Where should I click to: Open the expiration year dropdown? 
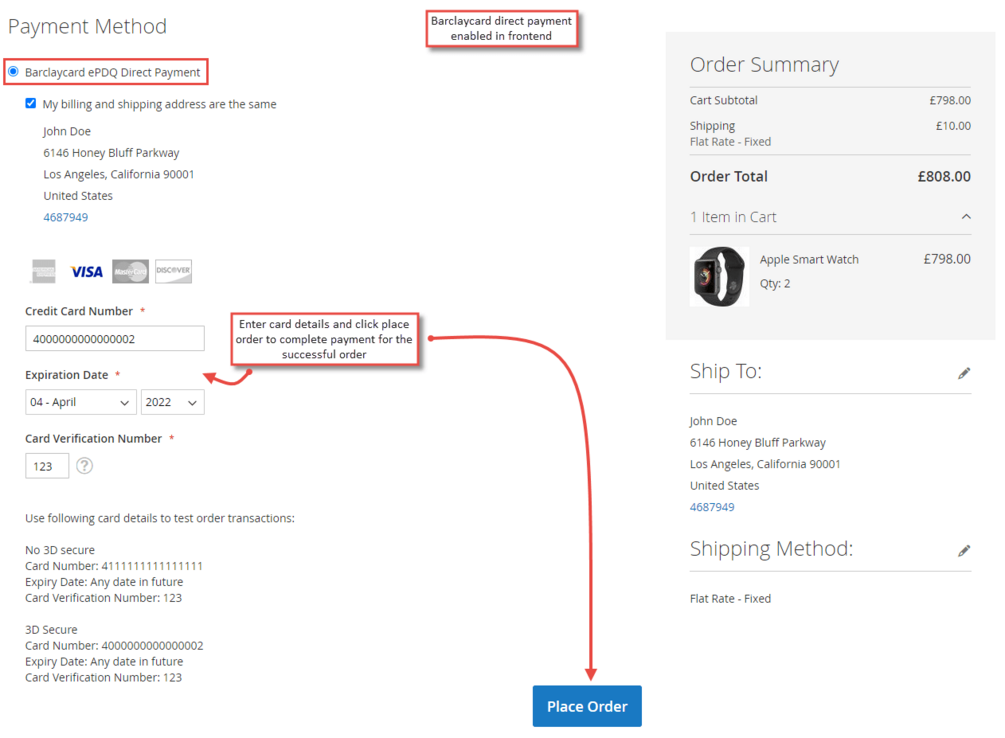tap(172, 402)
